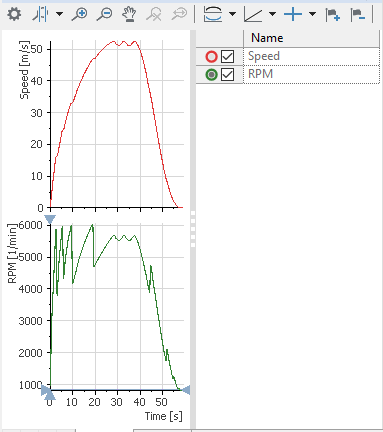Activate the zoom out magnifier

tap(105, 14)
